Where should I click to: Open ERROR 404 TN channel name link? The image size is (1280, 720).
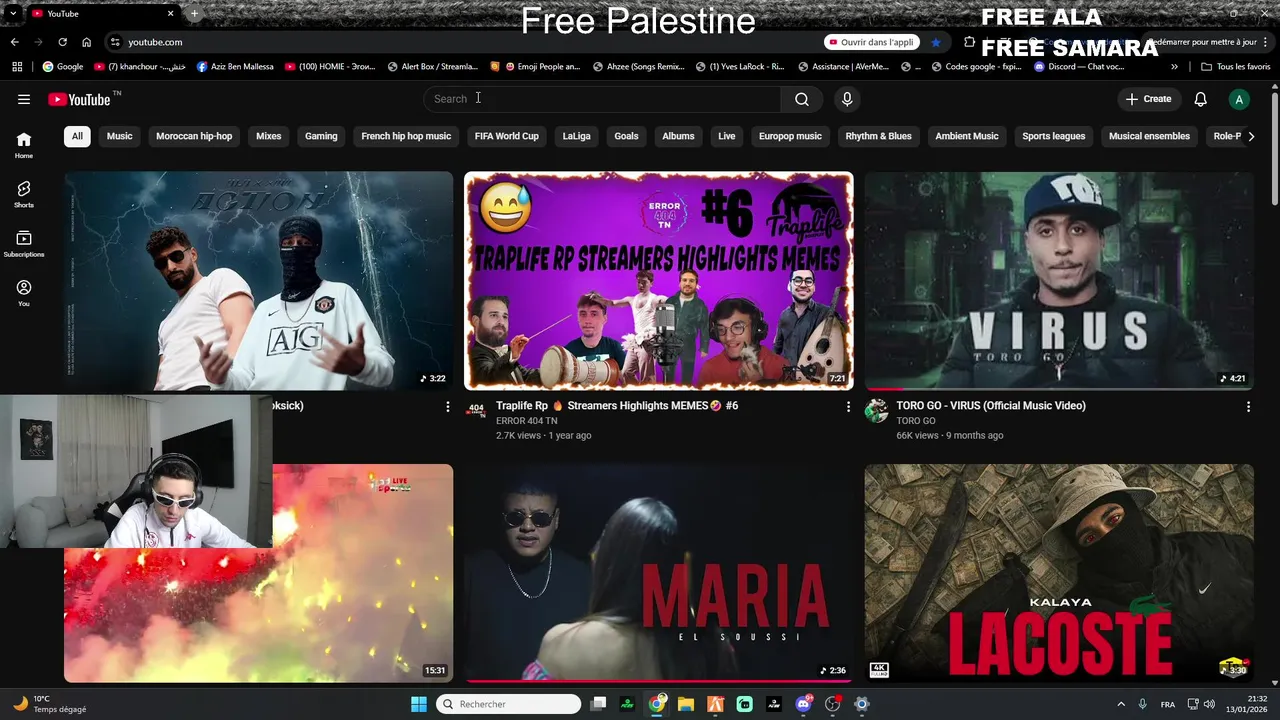527,421
